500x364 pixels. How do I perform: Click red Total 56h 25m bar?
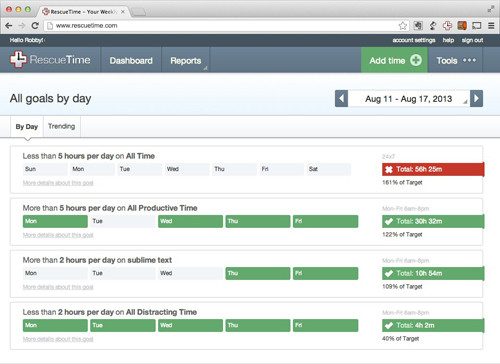click(x=433, y=169)
